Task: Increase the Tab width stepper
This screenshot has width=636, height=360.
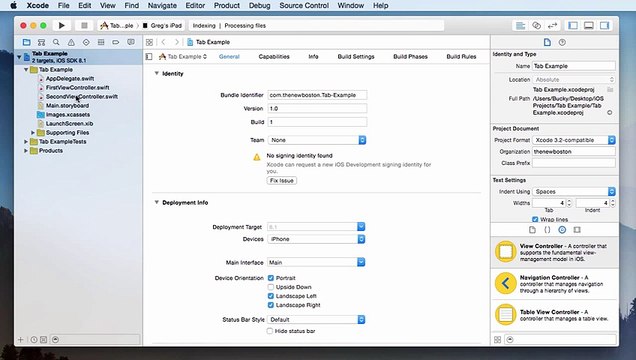Action: (x=569, y=201)
